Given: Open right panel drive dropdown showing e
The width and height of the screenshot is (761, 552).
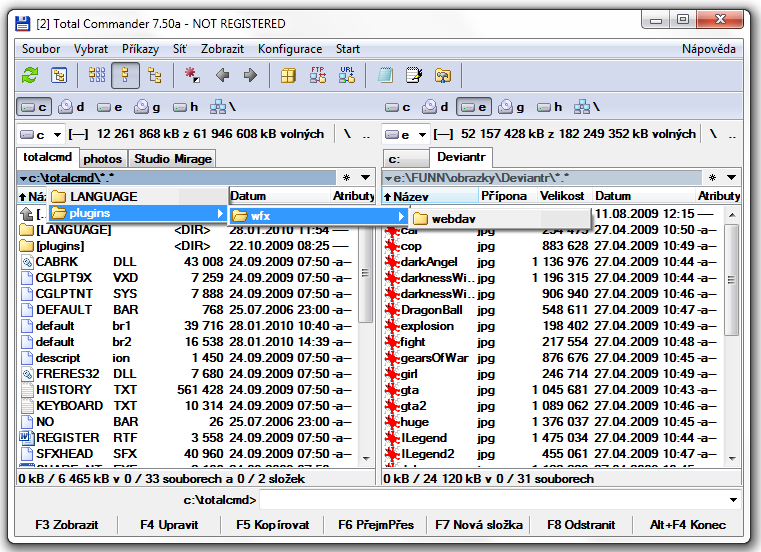Looking at the screenshot, I should pos(405,134).
